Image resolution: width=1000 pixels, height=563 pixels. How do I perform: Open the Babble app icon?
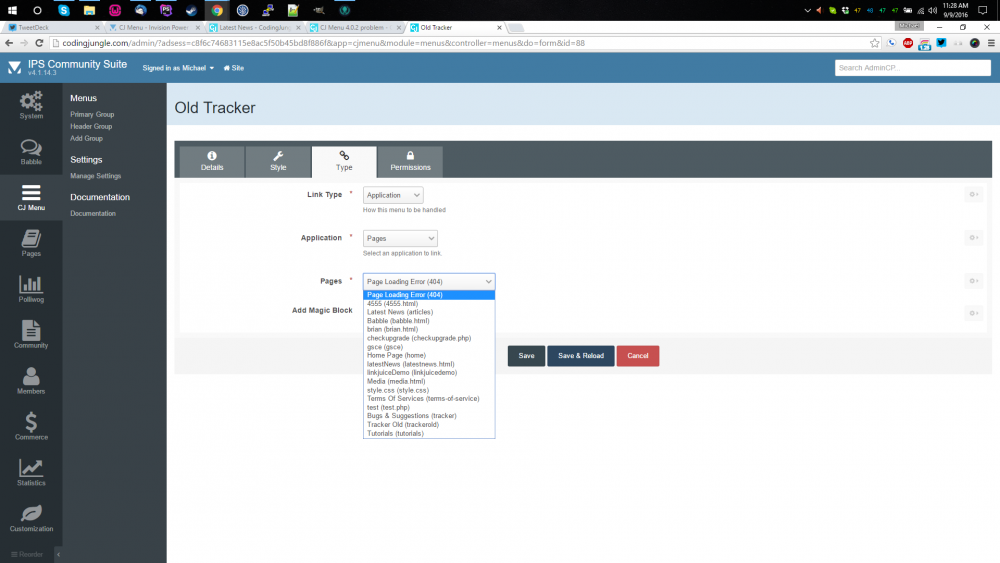coord(31,150)
